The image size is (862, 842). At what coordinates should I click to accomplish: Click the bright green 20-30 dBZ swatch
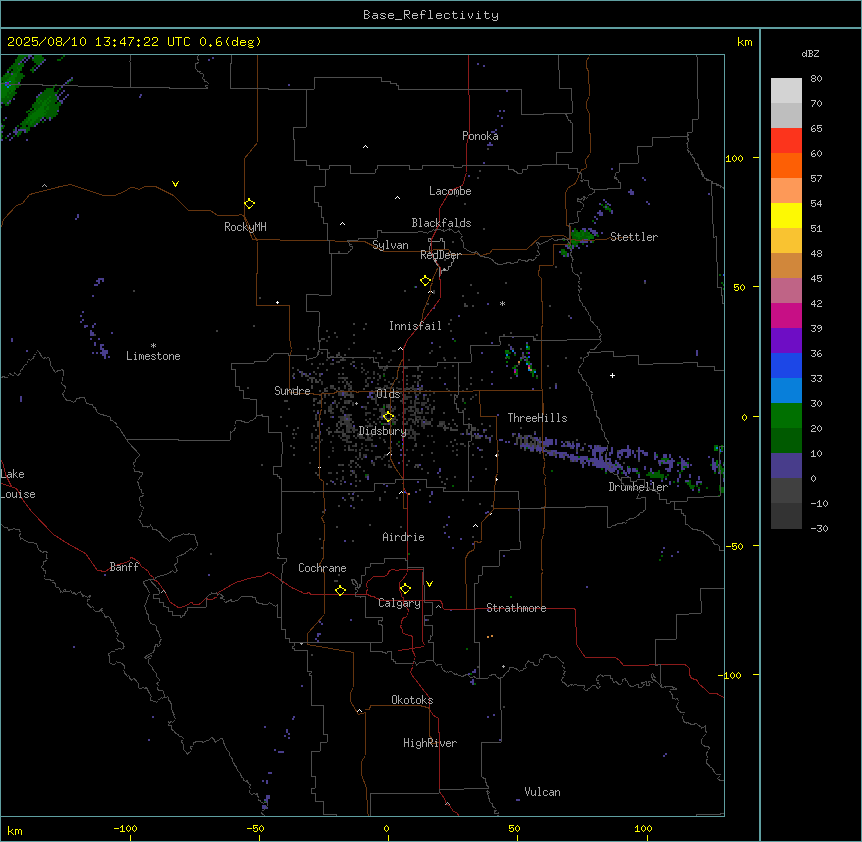pos(786,416)
